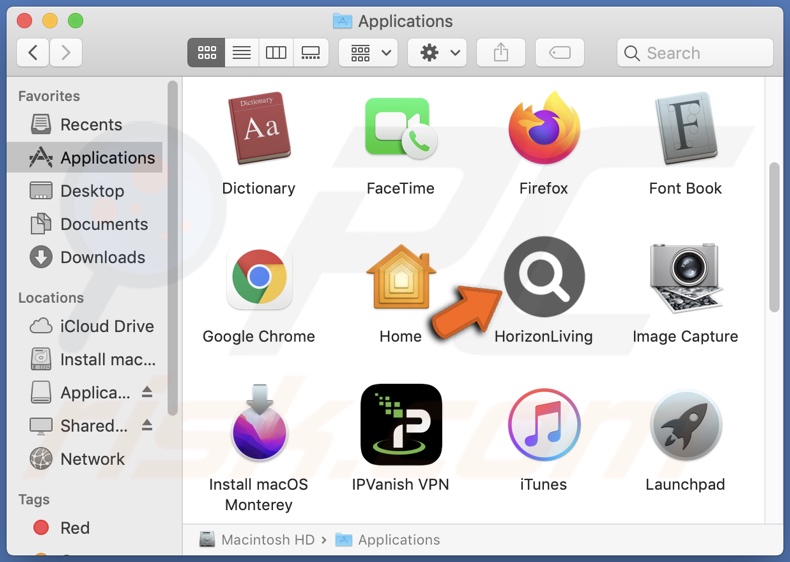Select the Home app icon
790x562 pixels.
click(401, 276)
